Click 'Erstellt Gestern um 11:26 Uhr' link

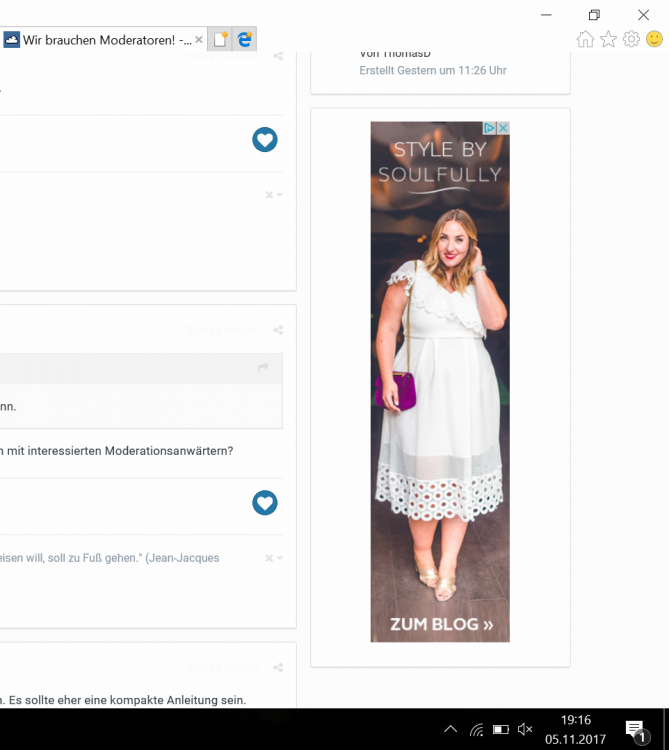point(432,71)
